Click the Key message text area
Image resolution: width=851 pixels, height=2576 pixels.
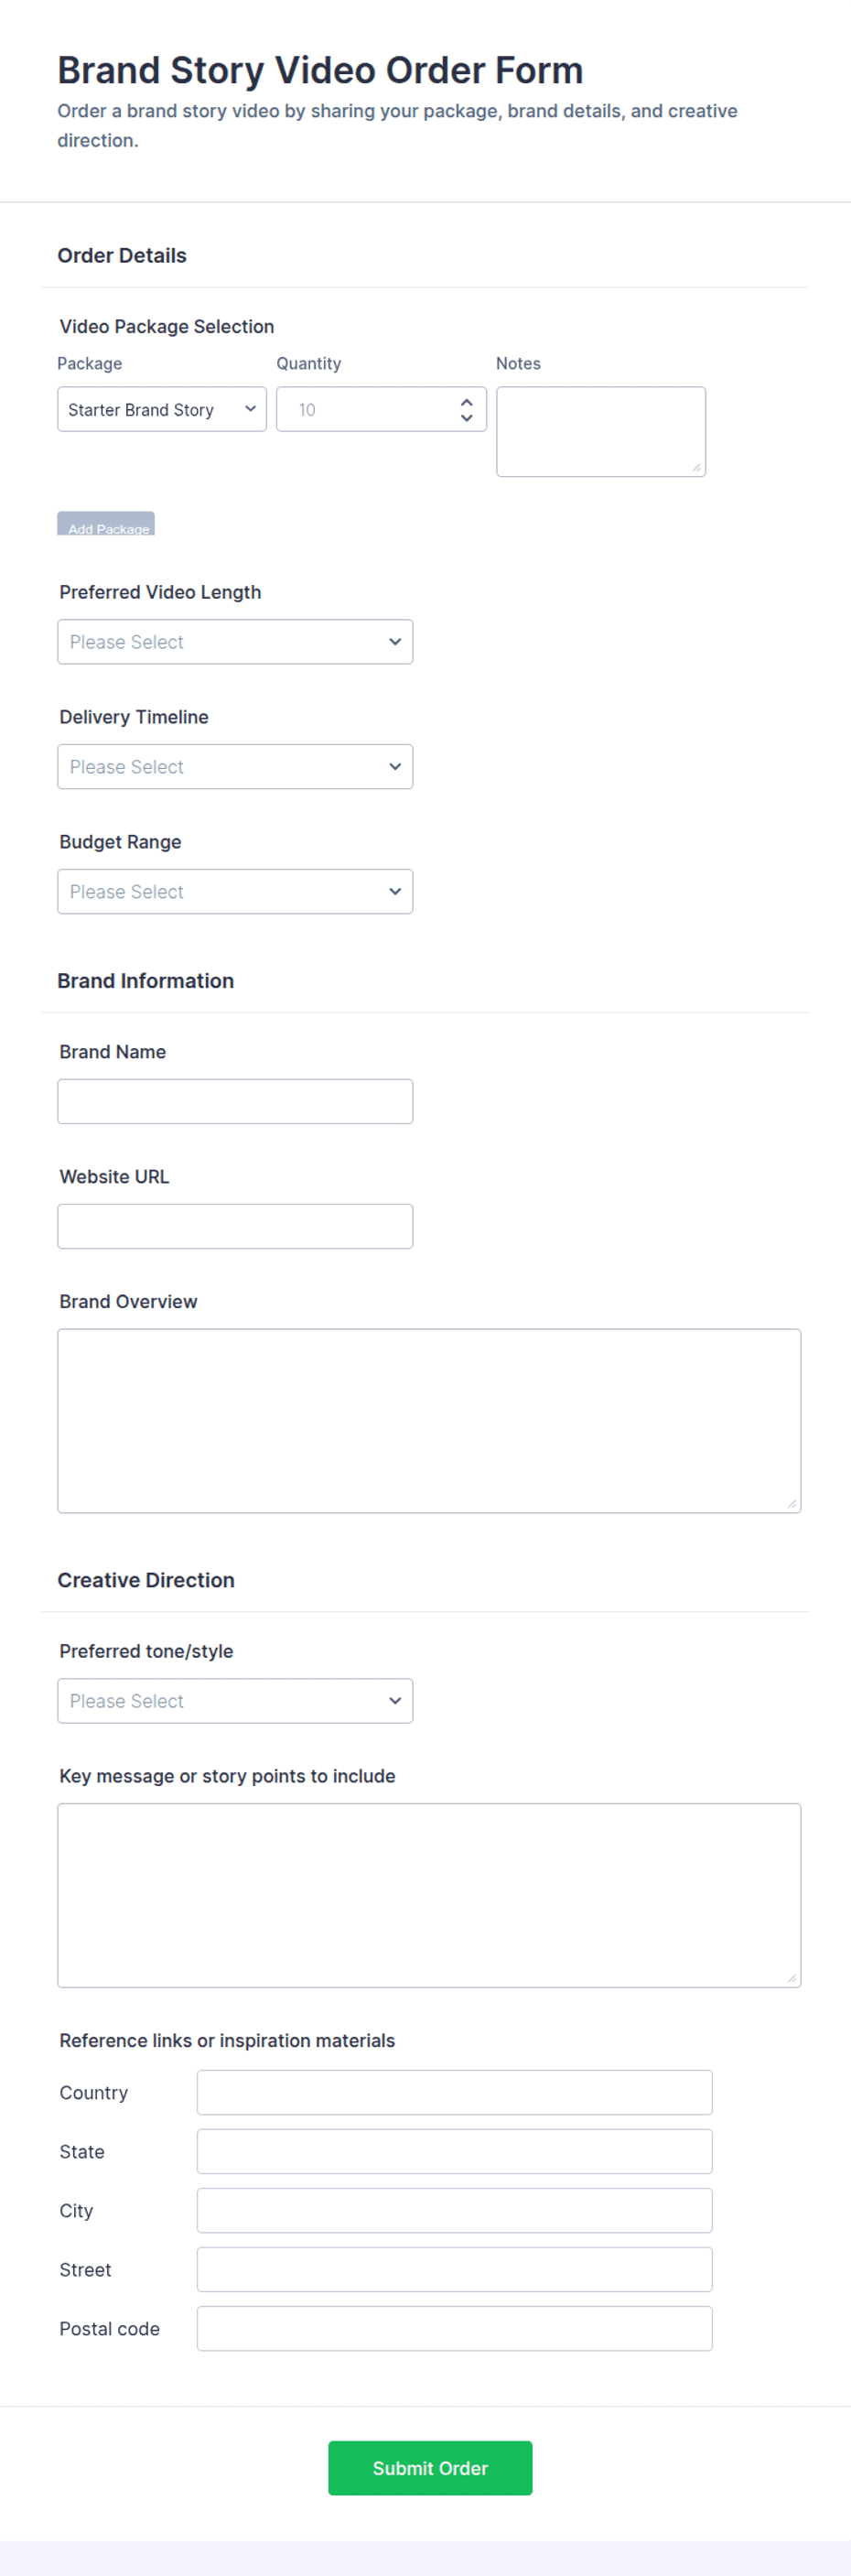coord(429,1895)
